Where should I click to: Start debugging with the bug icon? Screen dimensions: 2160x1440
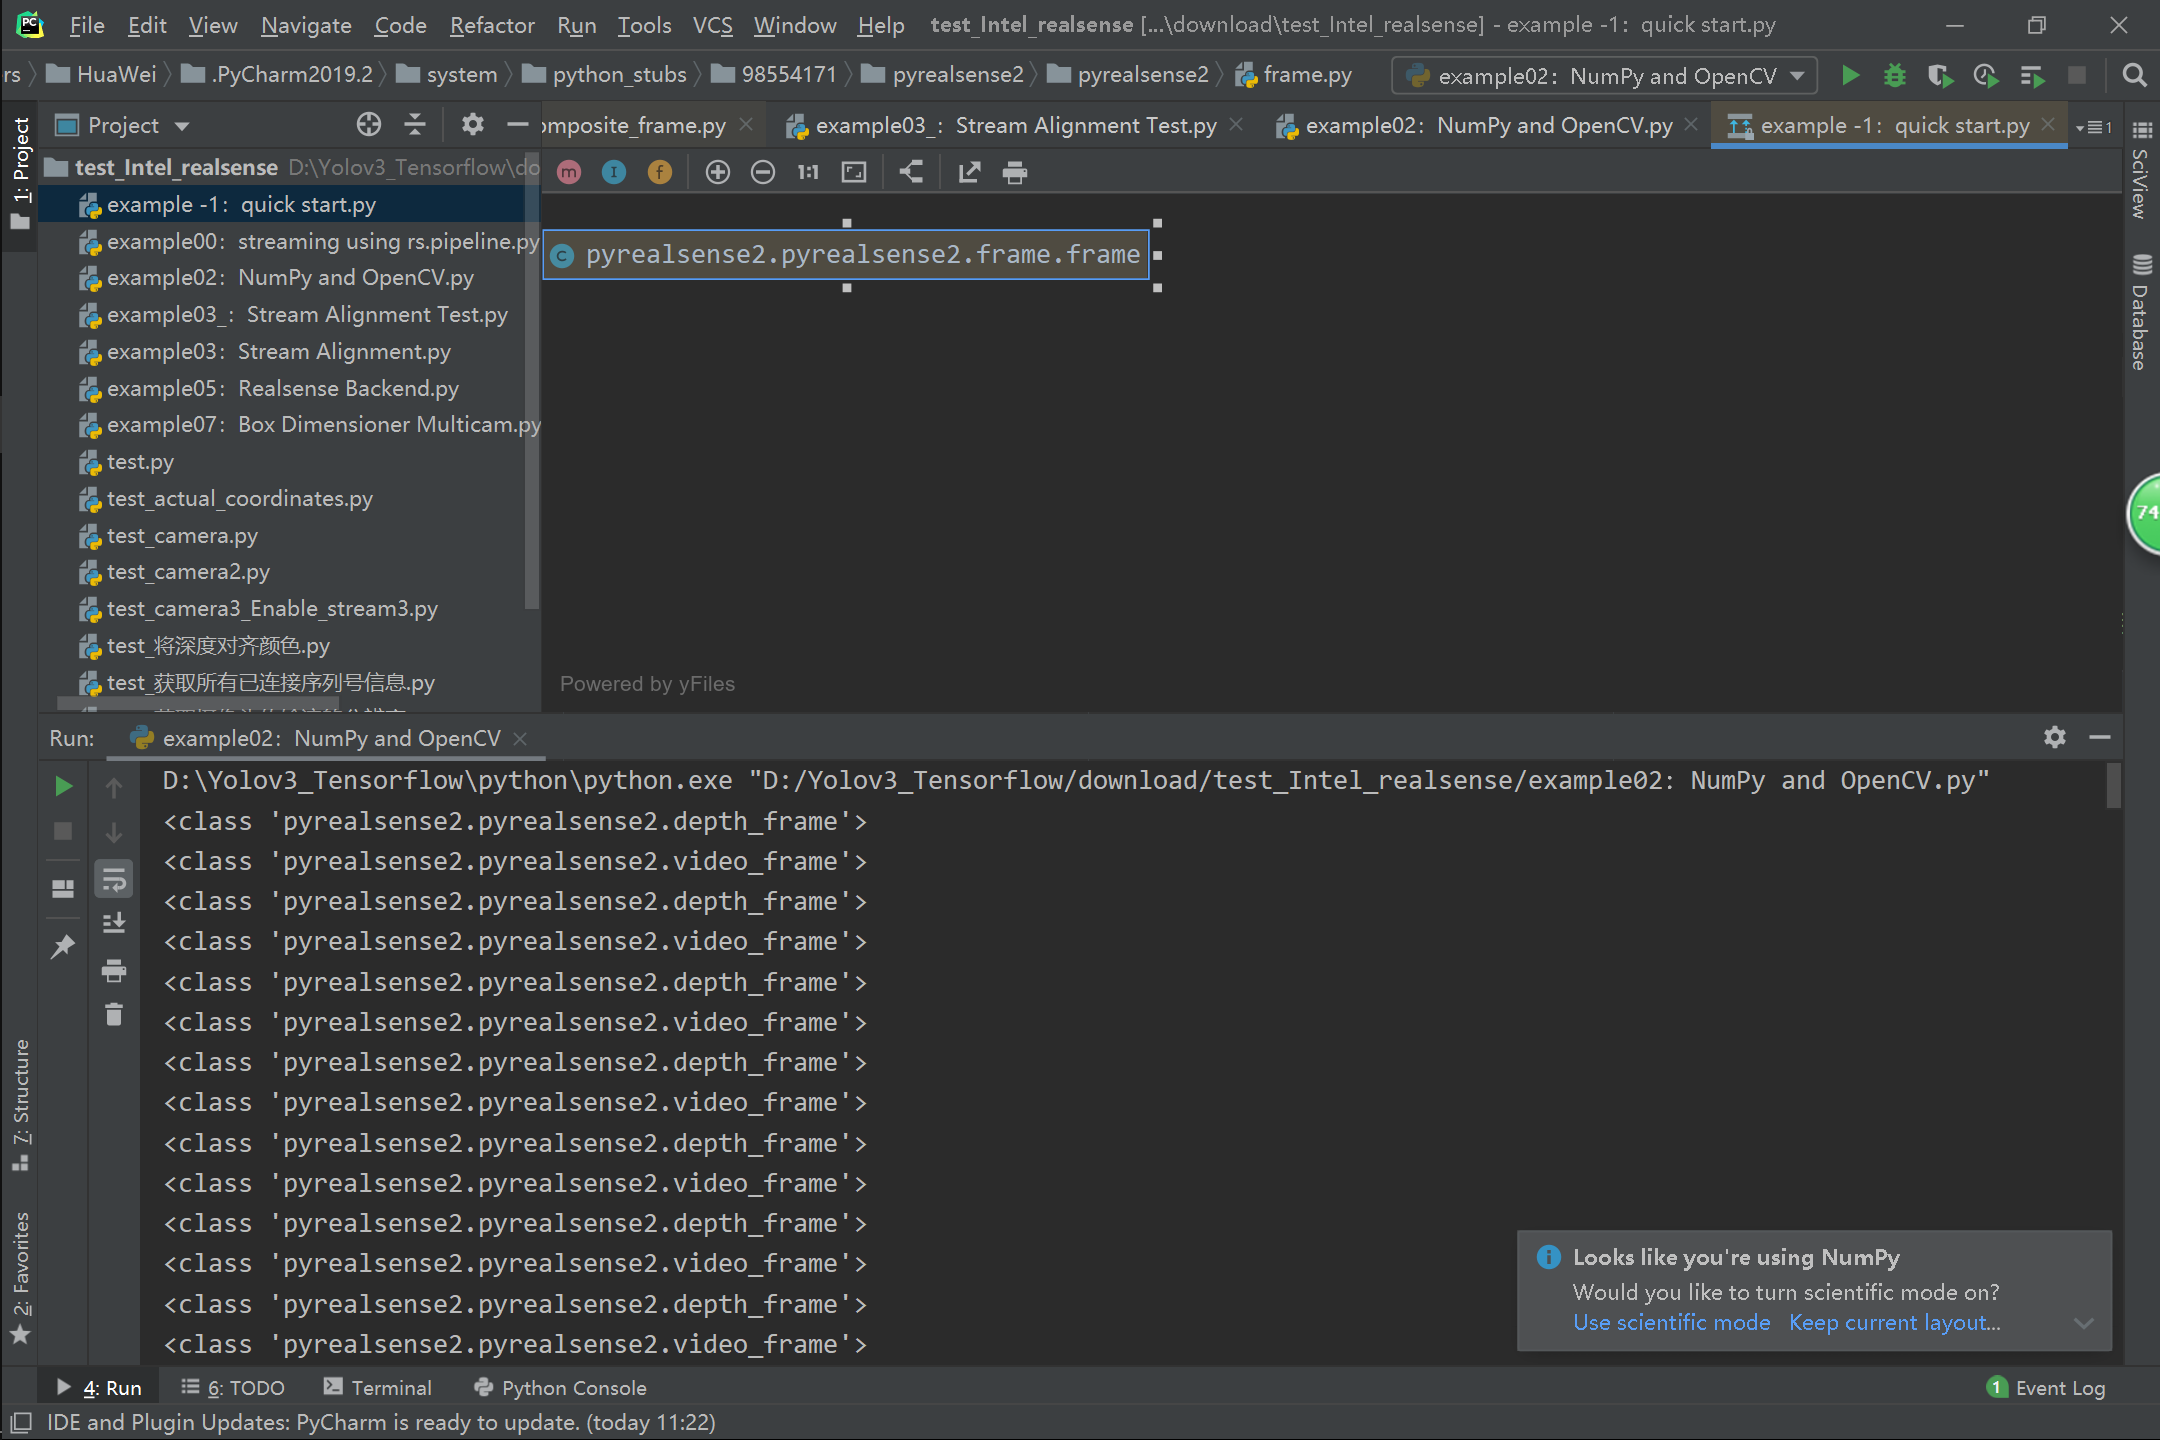(1896, 75)
